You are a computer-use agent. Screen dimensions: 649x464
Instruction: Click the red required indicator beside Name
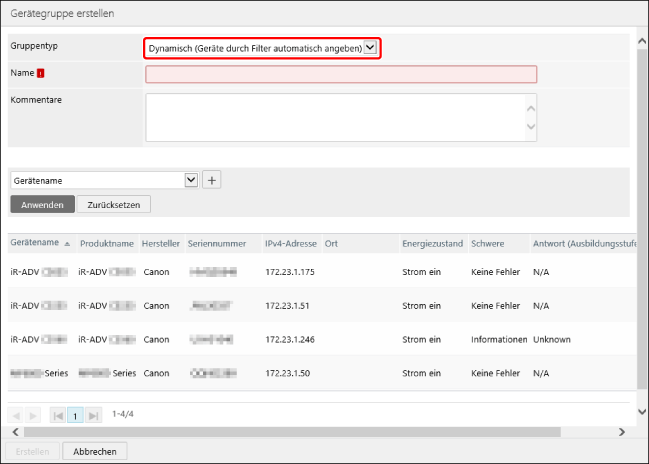click(41, 73)
